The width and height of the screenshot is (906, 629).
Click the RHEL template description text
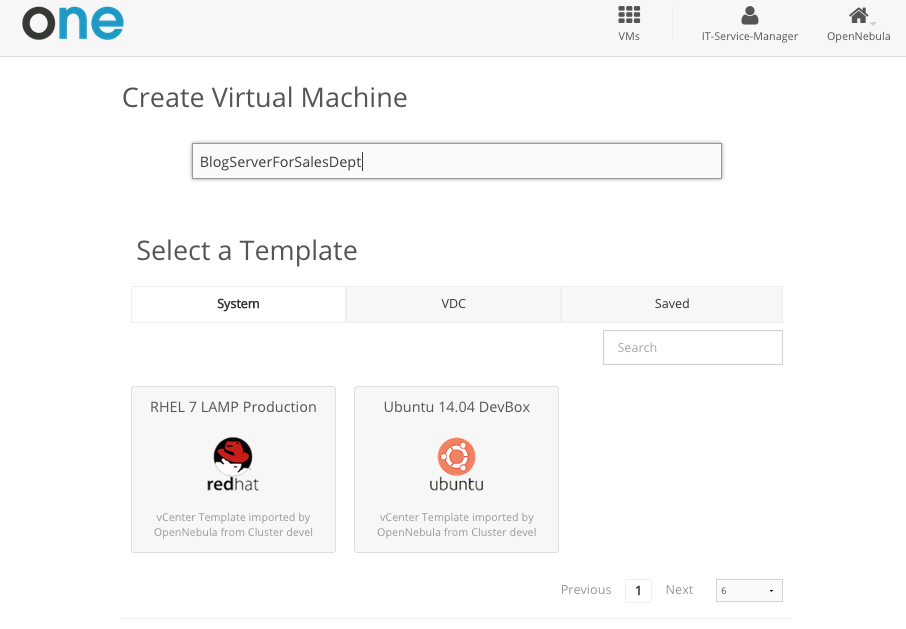pyautogui.click(x=233, y=524)
